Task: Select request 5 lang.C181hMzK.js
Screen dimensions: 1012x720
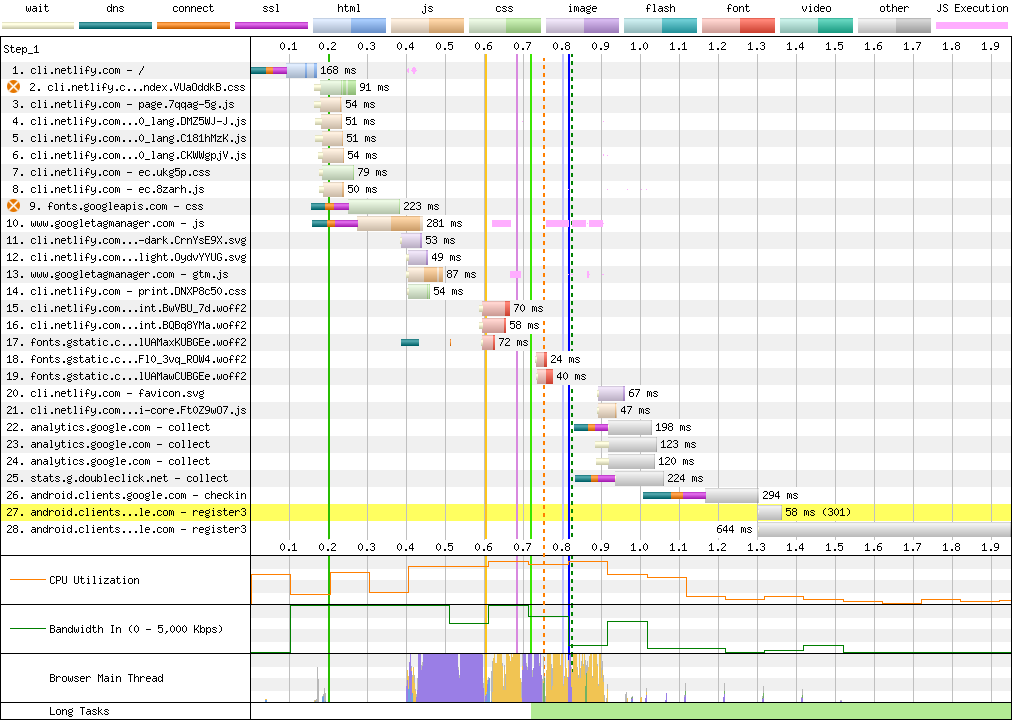Action: [129, 138]
